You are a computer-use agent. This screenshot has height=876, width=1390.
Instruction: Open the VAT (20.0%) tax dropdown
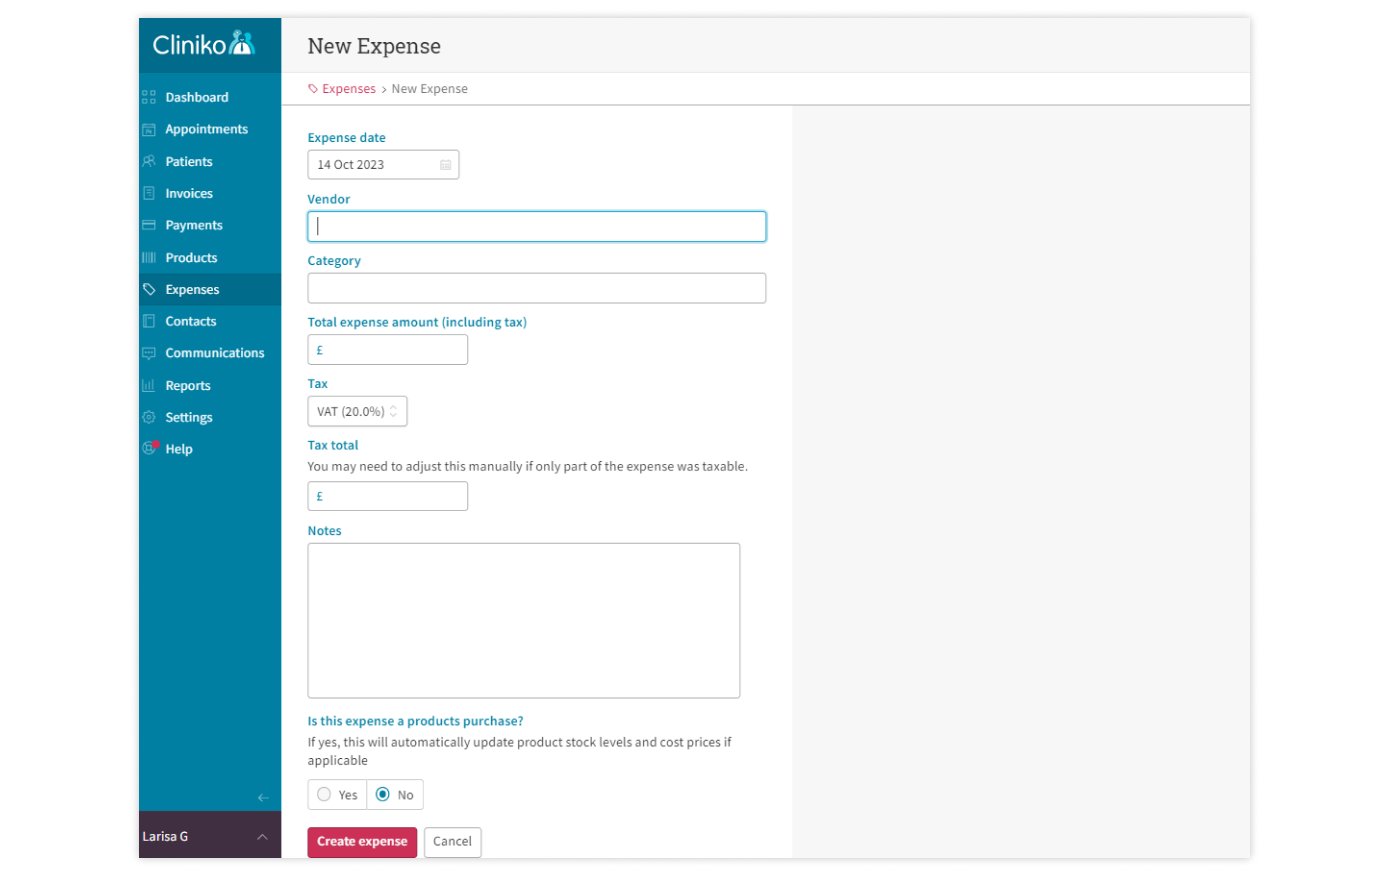[357, 411]
